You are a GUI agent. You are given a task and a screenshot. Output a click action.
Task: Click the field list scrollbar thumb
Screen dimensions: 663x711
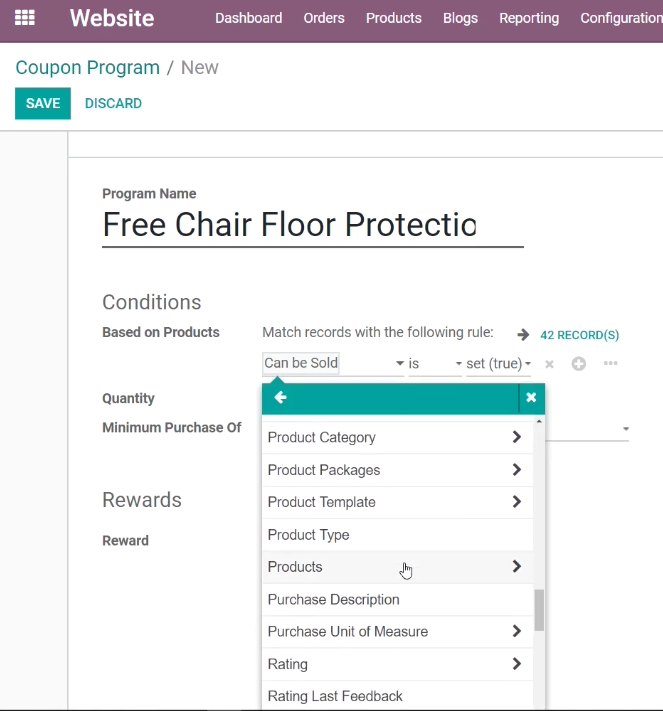pyautogui.click(x=539, y=610)
